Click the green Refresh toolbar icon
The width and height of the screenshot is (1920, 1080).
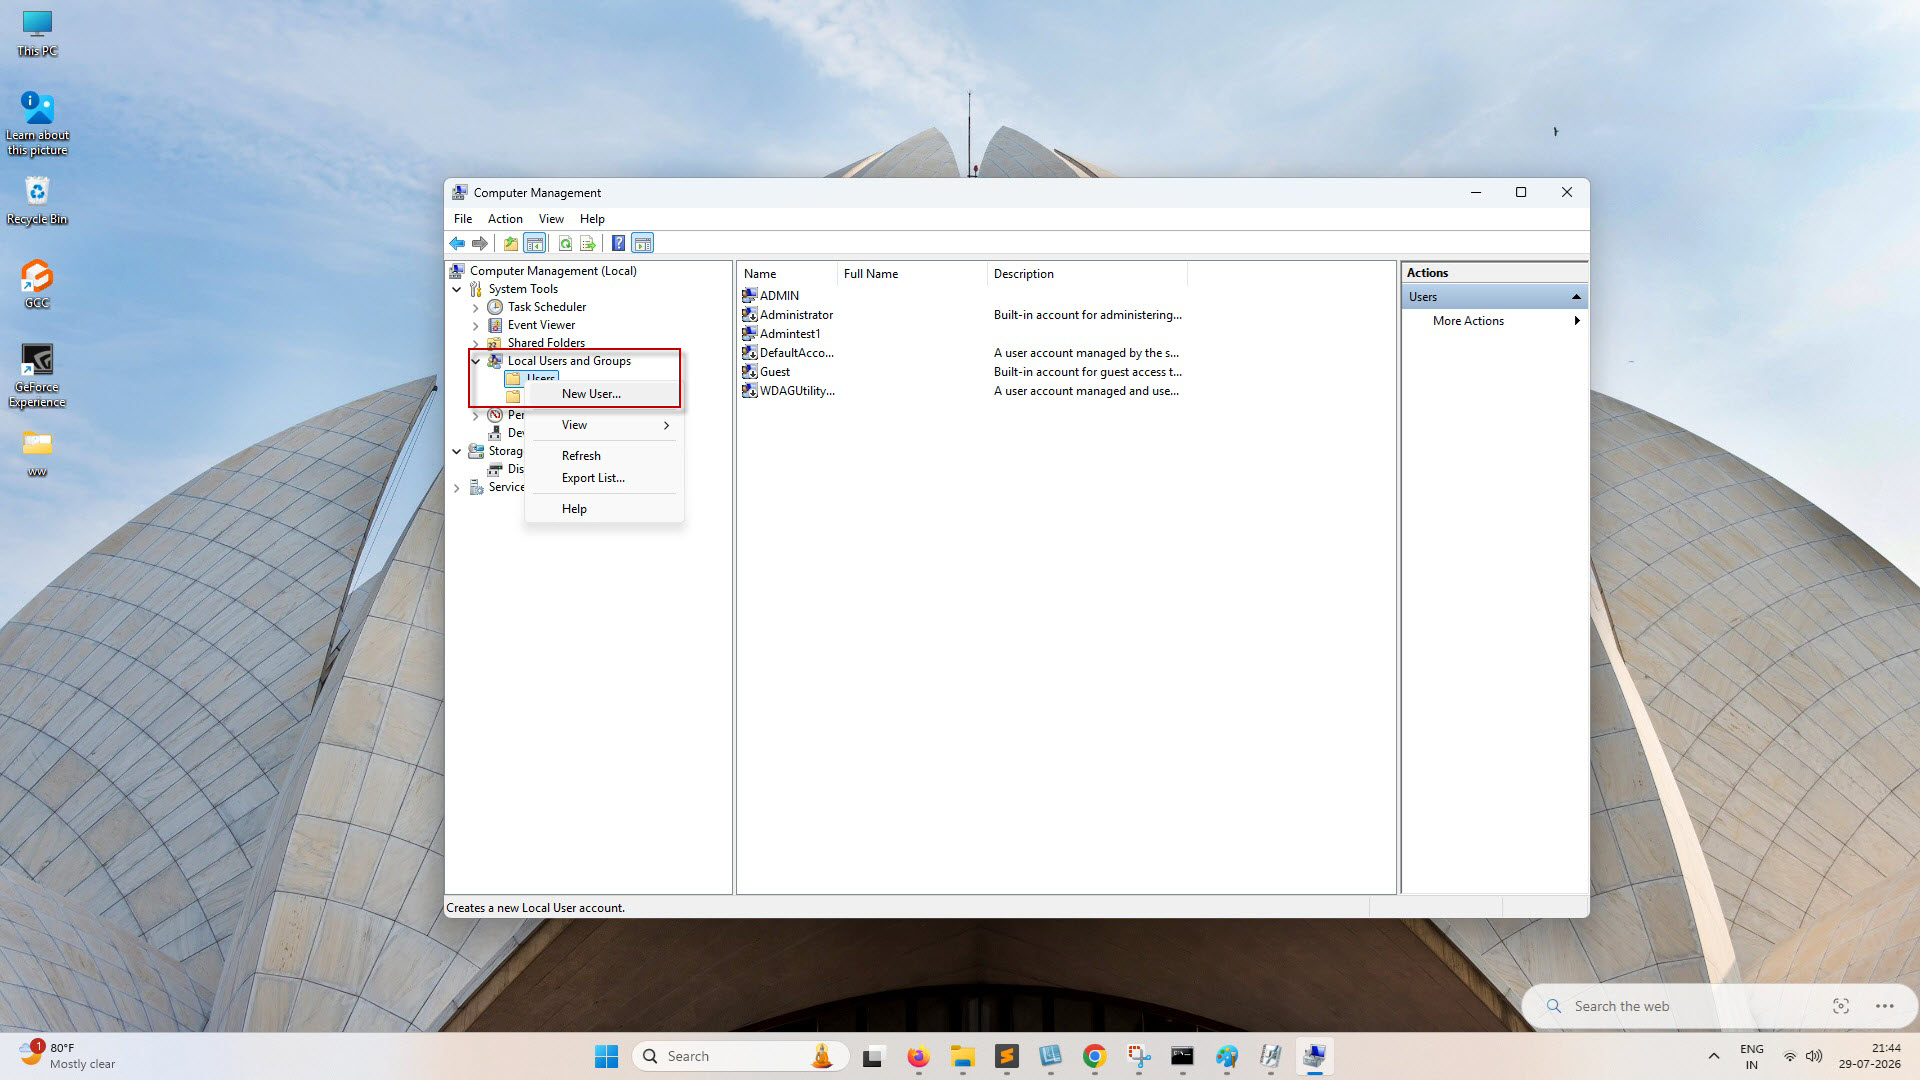click(x=565, y=243)
